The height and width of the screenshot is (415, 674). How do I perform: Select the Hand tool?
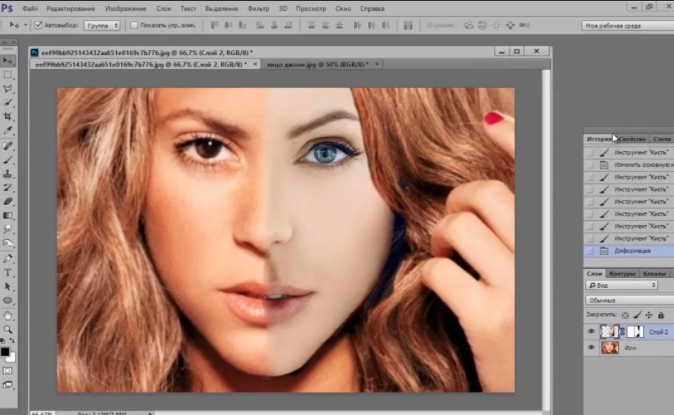[8, 316]
